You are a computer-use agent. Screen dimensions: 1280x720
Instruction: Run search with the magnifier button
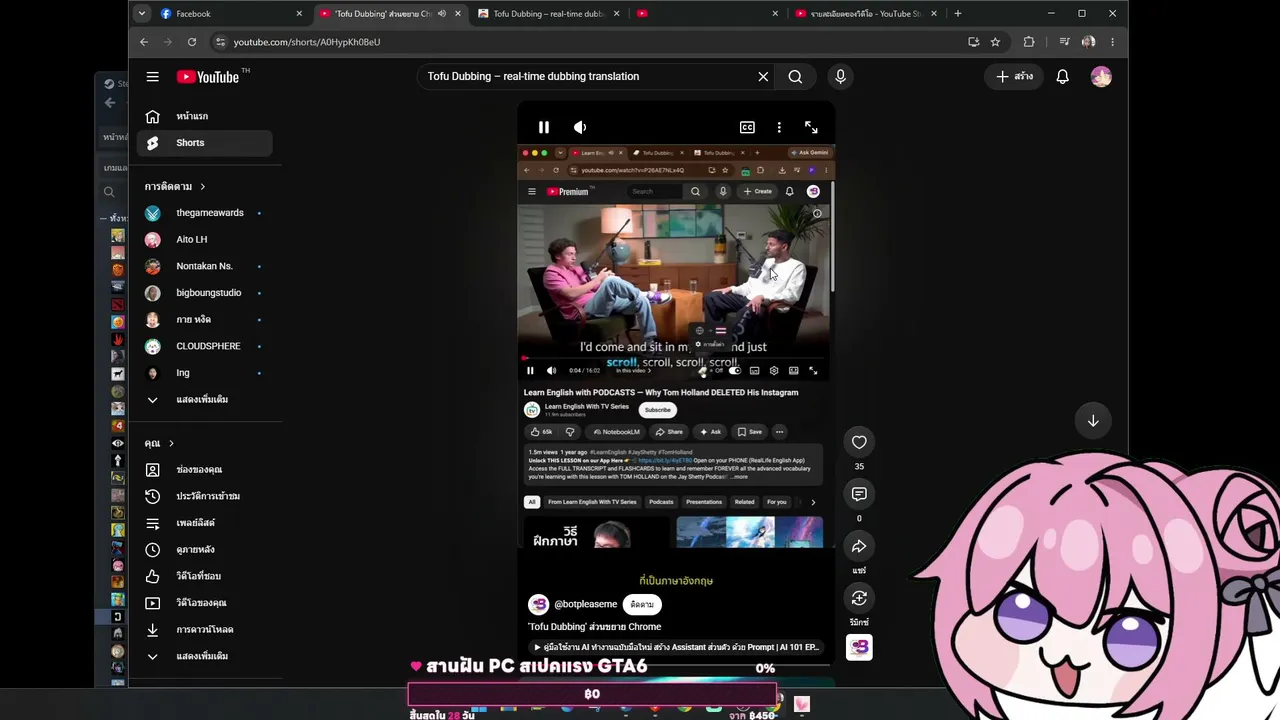[795, 76]
